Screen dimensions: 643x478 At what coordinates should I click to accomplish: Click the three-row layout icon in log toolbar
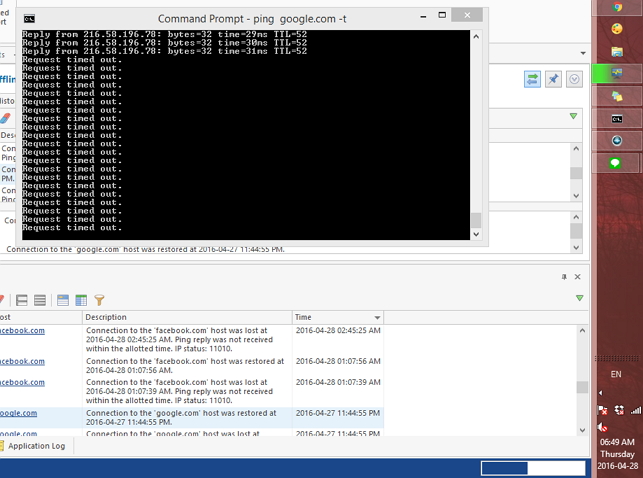40,300
